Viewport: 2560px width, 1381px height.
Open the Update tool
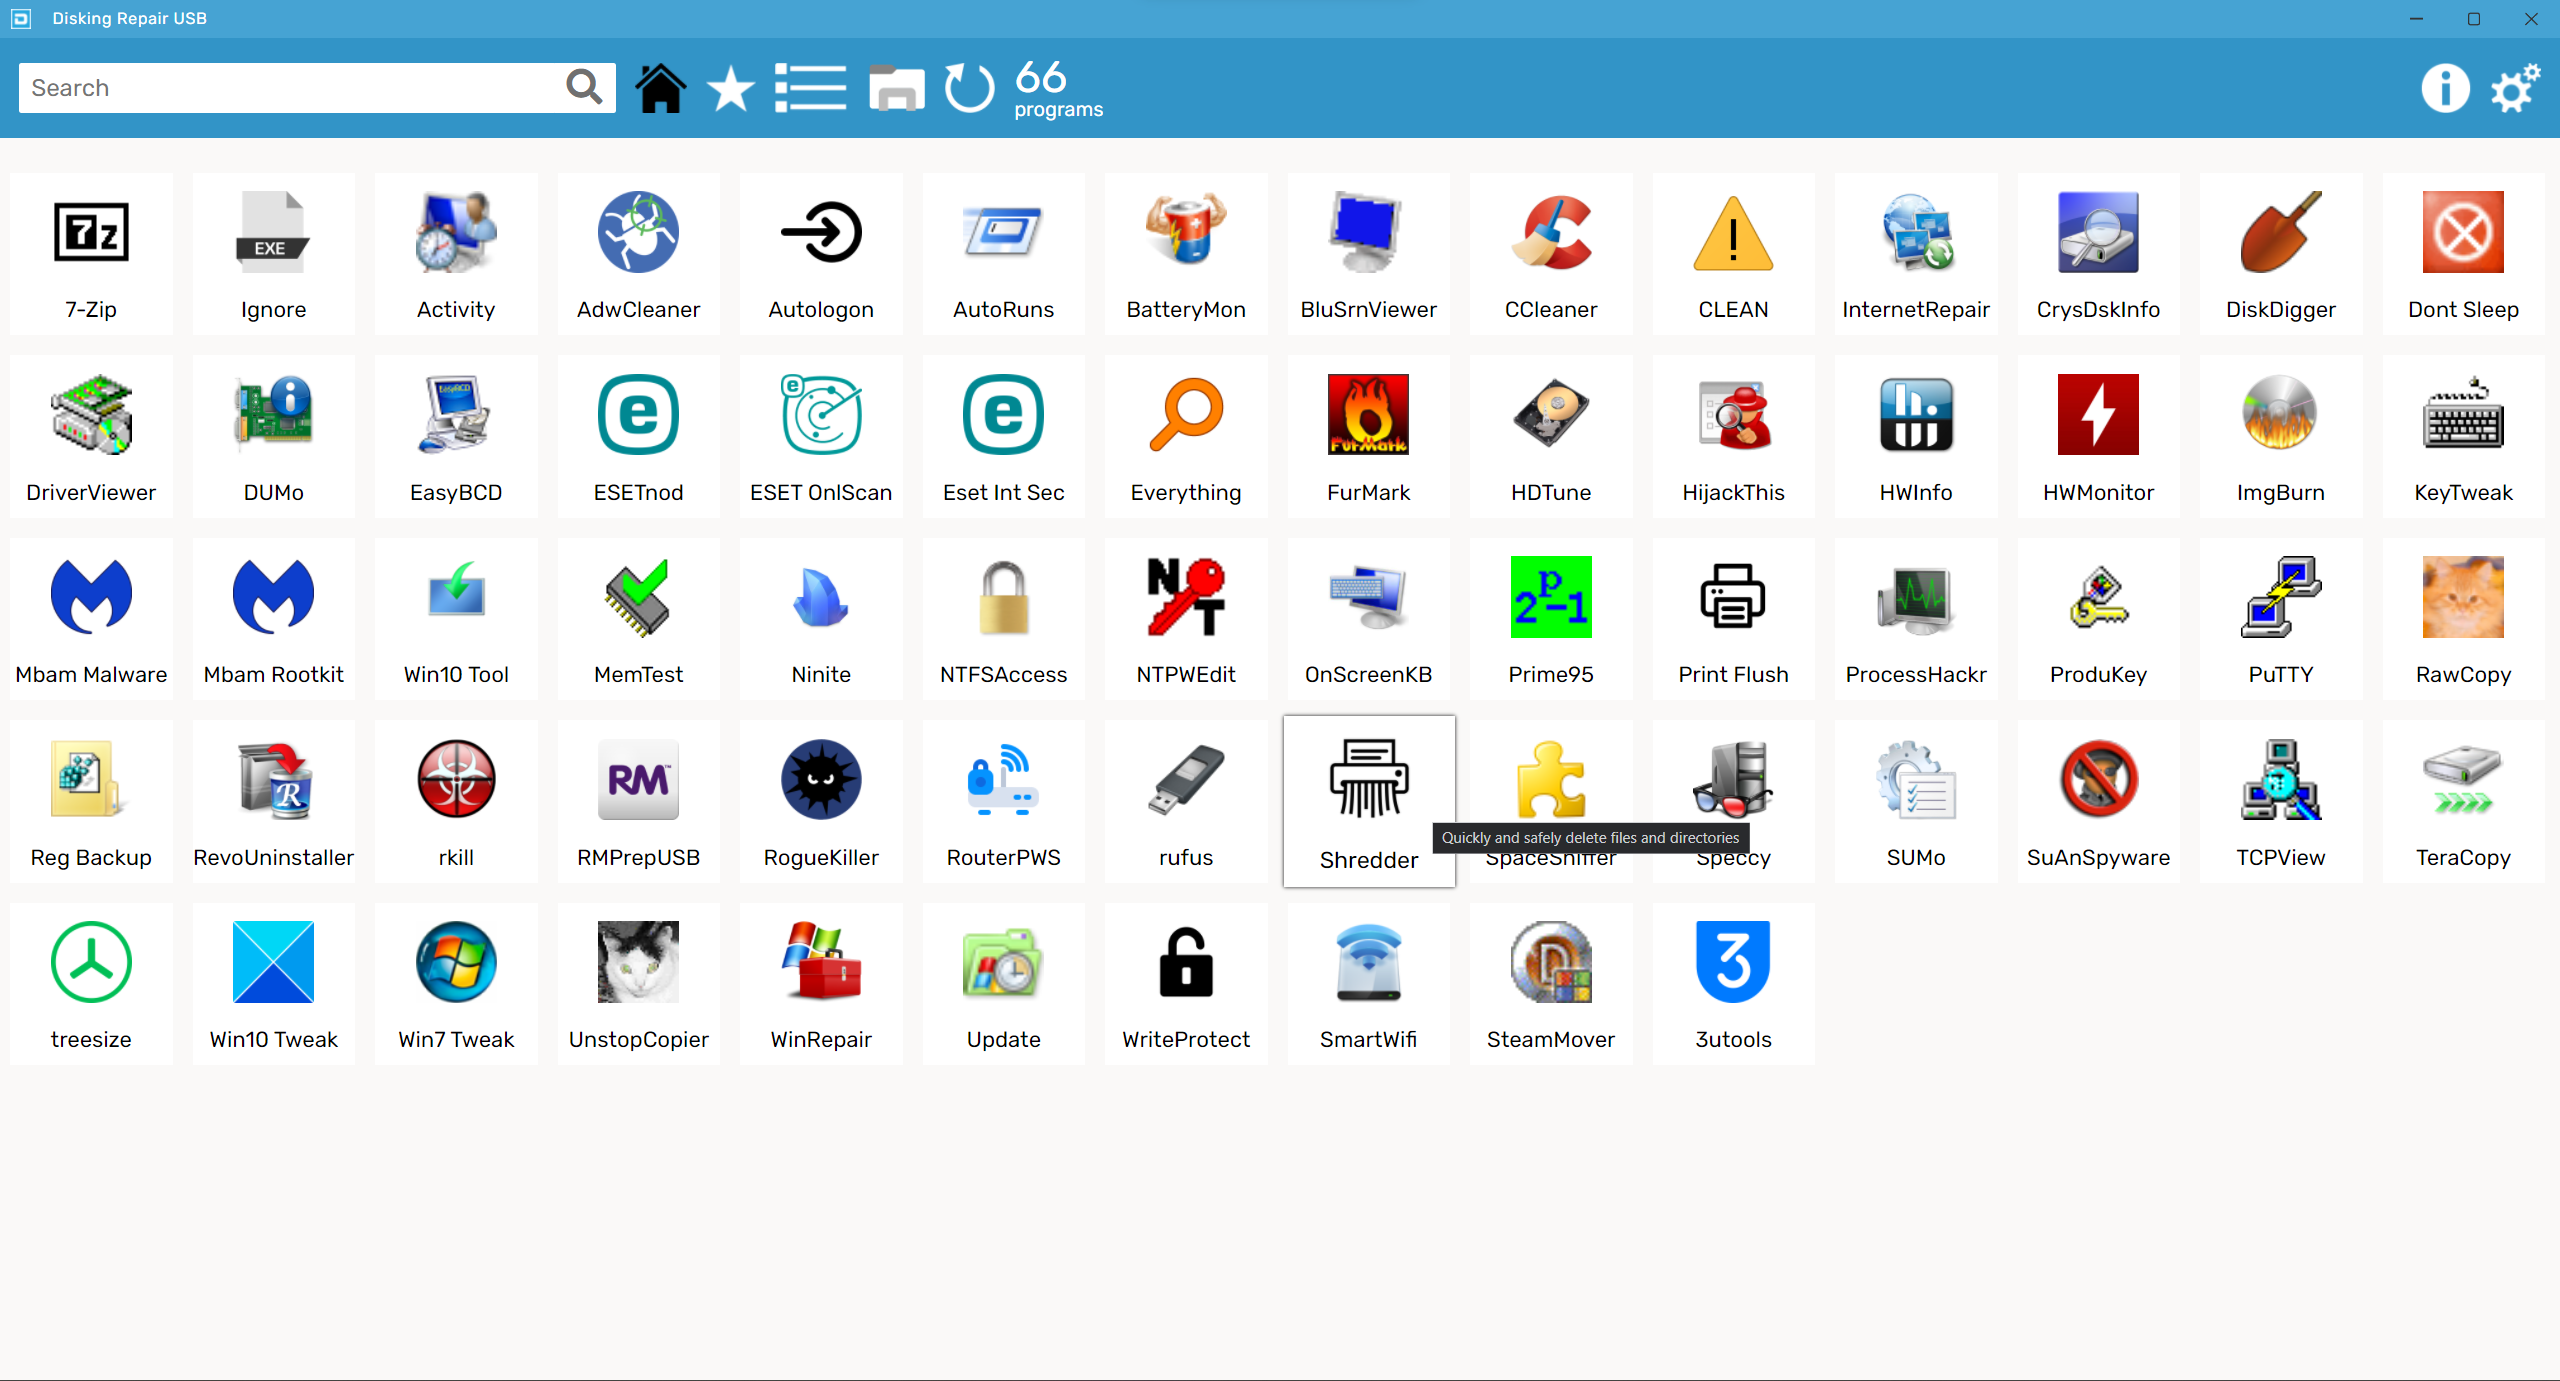click(x=1003, y=984)
